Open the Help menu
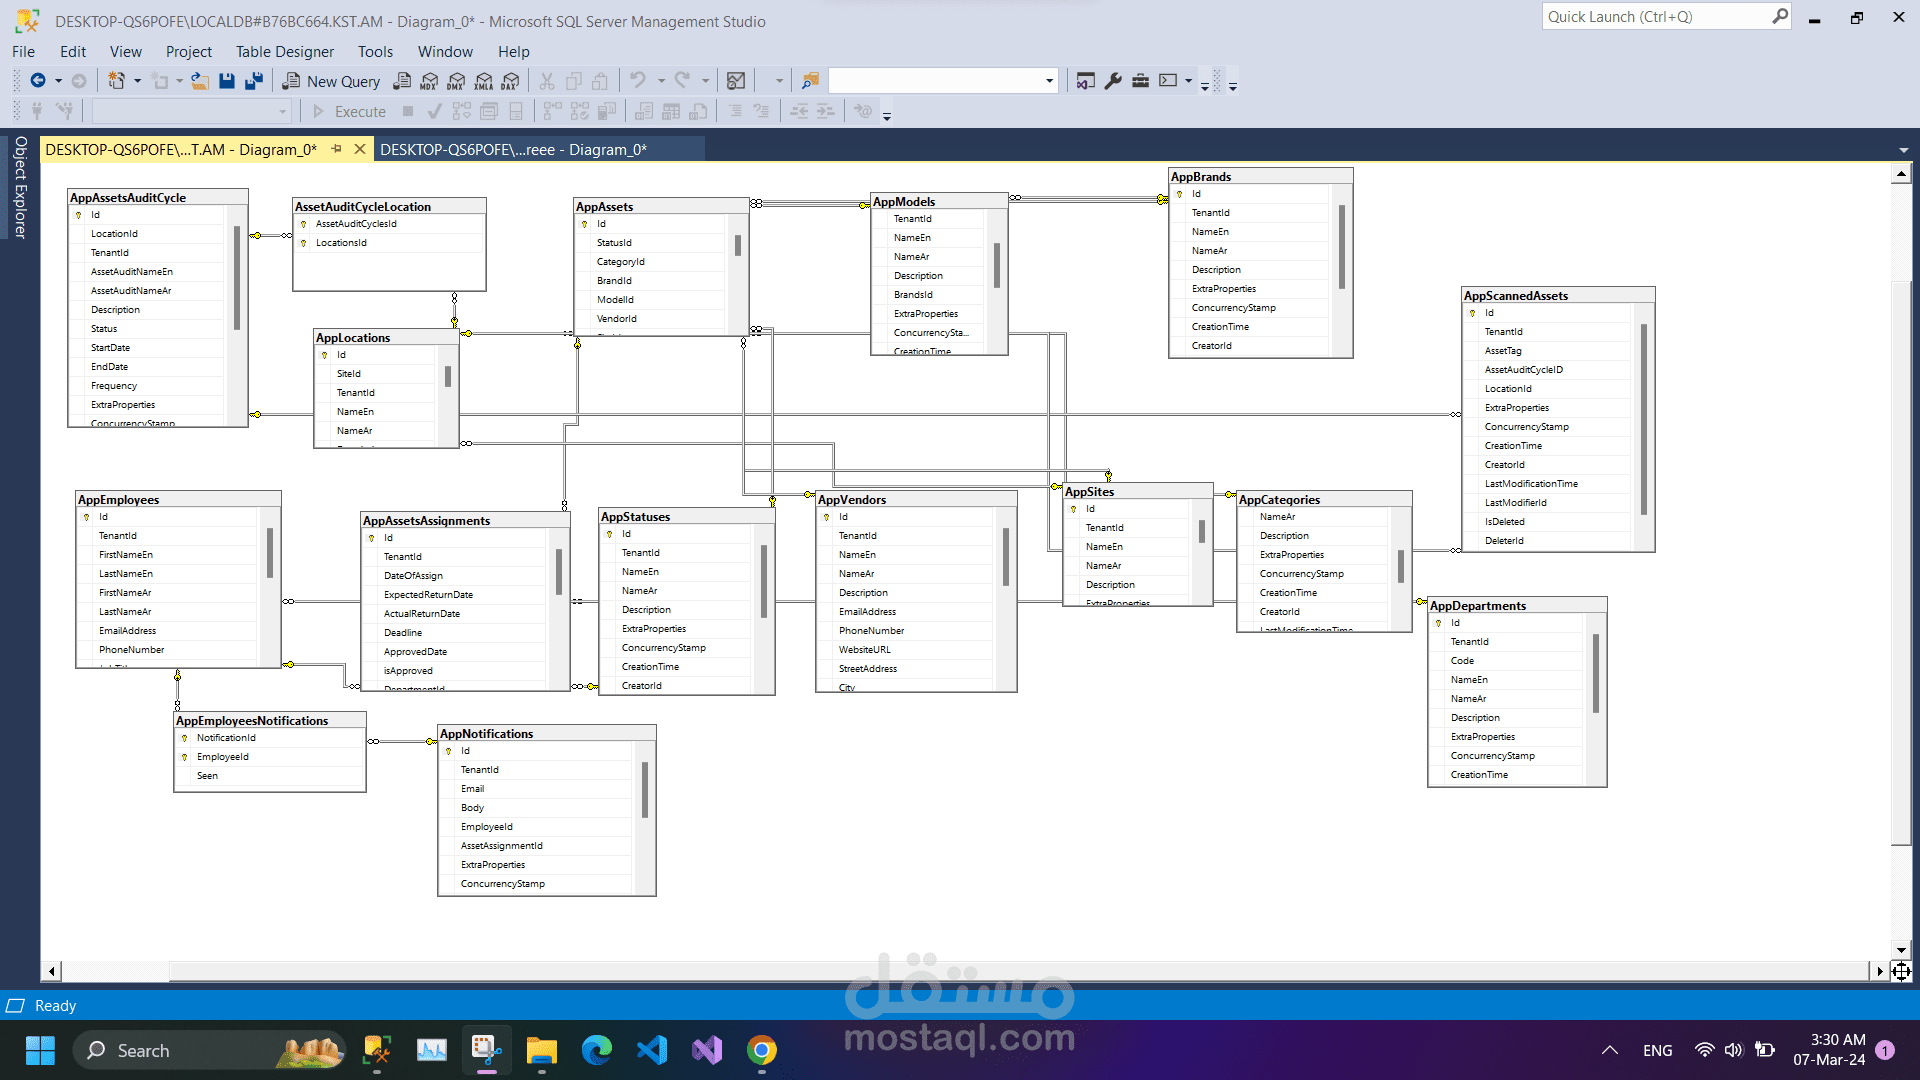 513,52
